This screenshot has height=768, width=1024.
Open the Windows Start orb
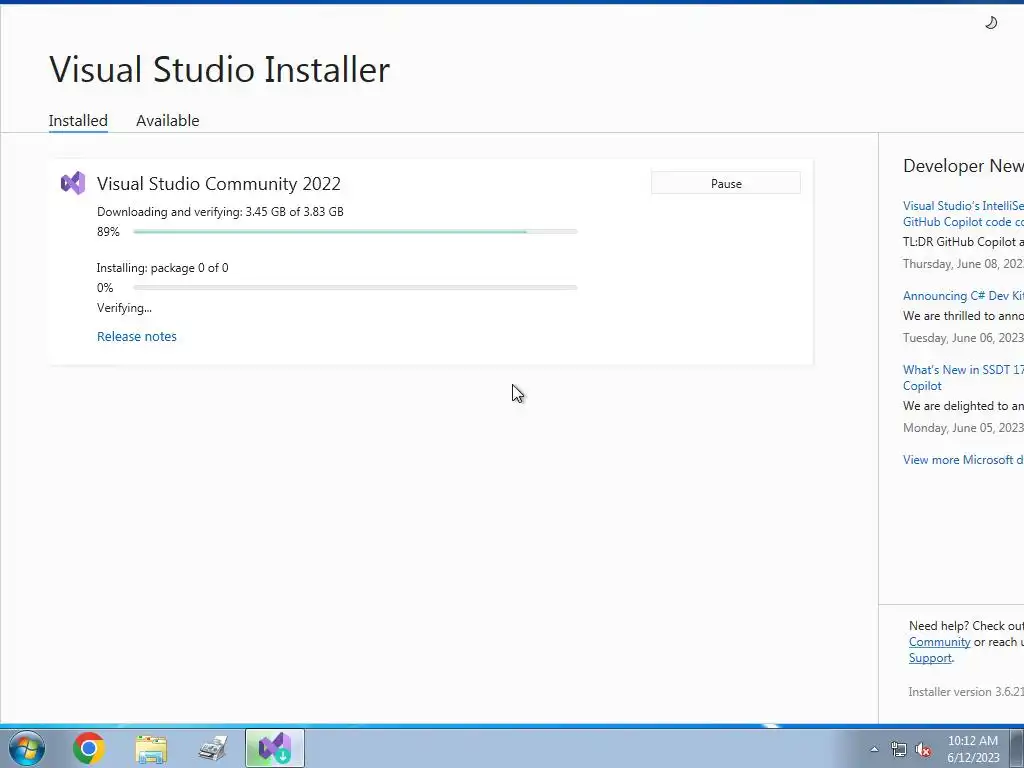27,748
